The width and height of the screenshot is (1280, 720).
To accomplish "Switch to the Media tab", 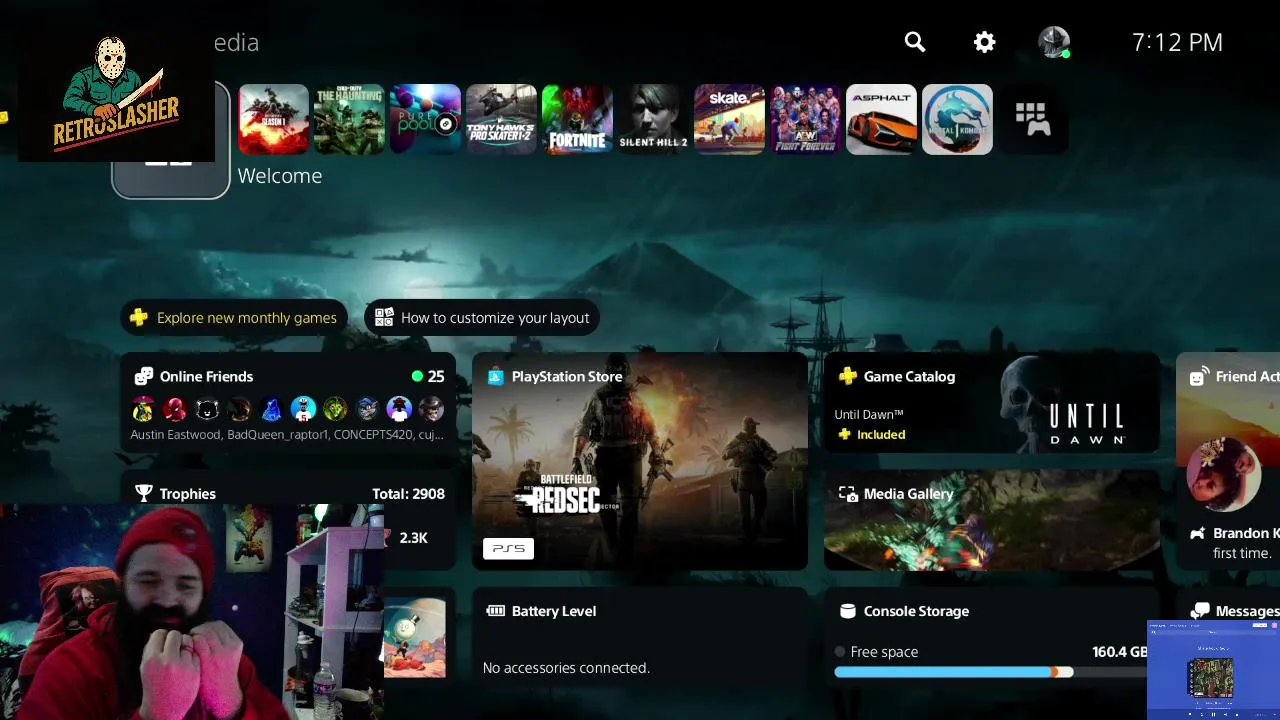I will 237,42.
